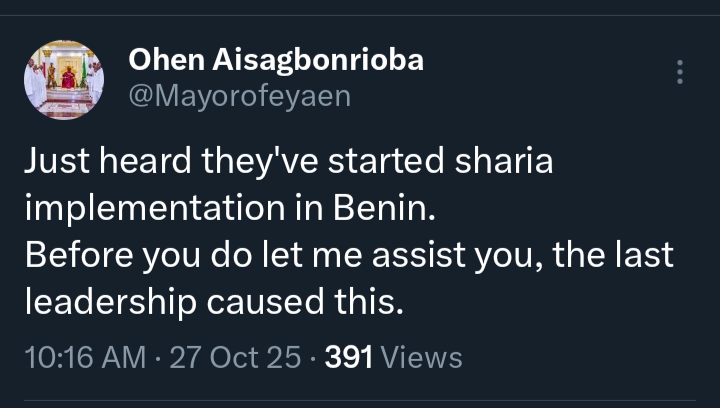
Task: Open the tweet's three-dot more options menu
Action: 681,73
